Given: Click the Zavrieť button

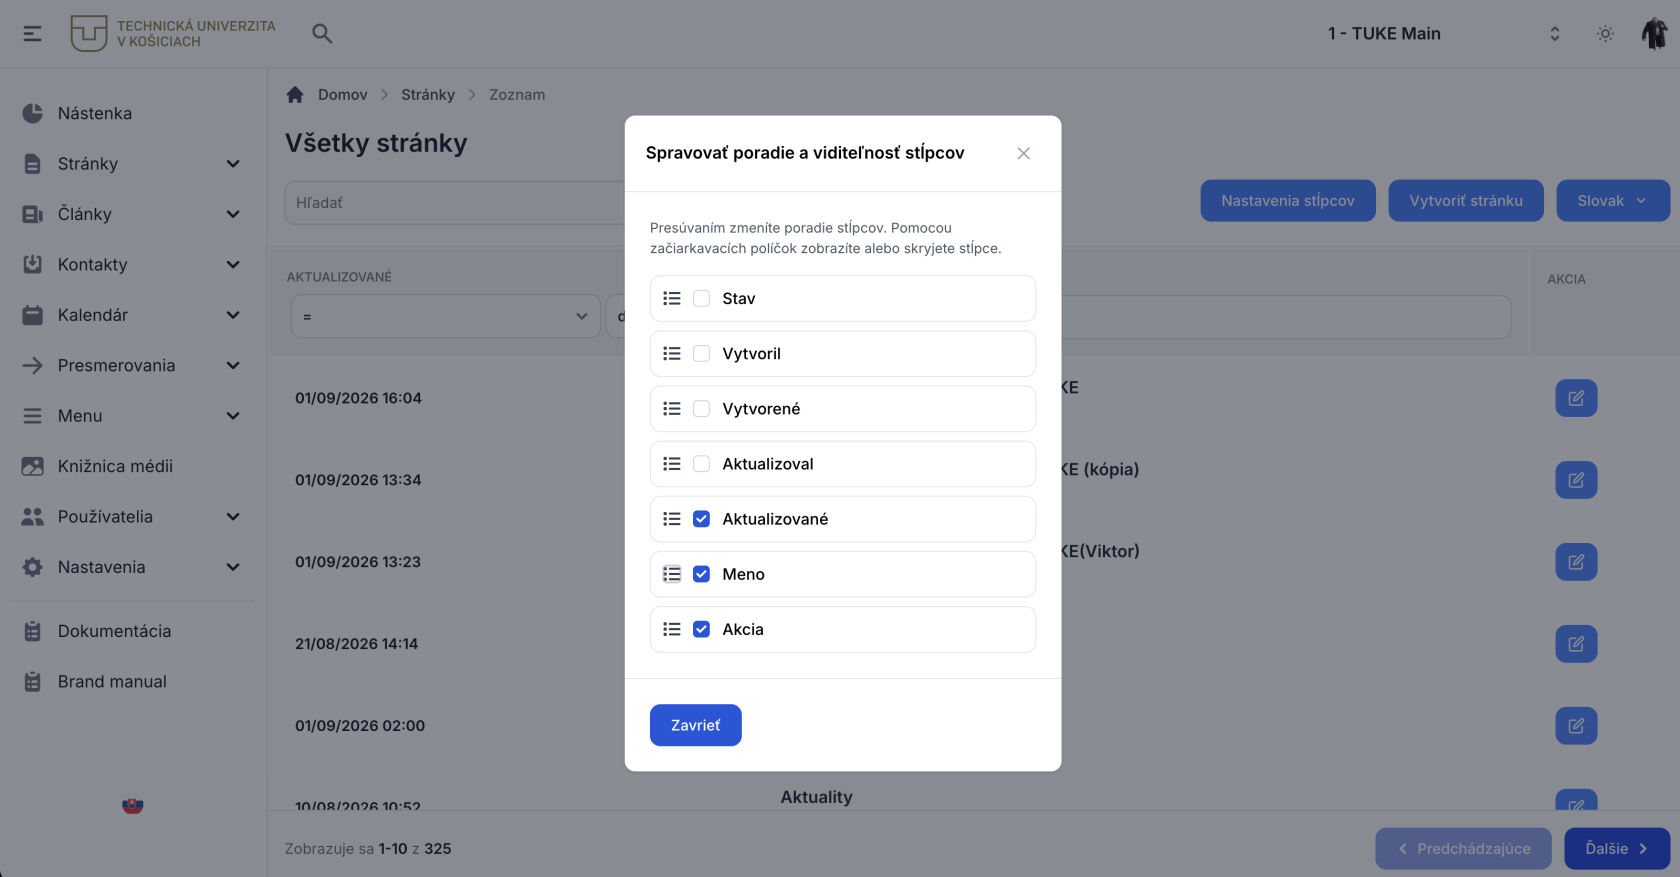Looking at the screenshot, I should pyautogui.click(x=696, y=725).
